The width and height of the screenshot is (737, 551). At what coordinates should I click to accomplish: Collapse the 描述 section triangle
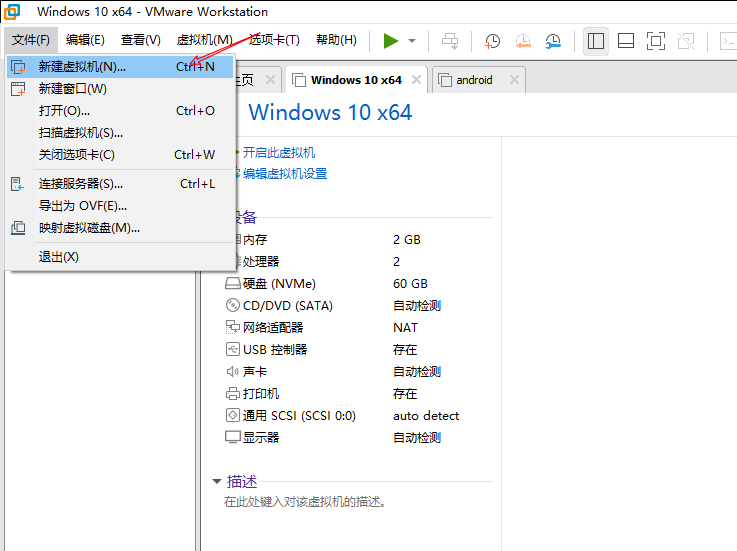pos(217,481)
